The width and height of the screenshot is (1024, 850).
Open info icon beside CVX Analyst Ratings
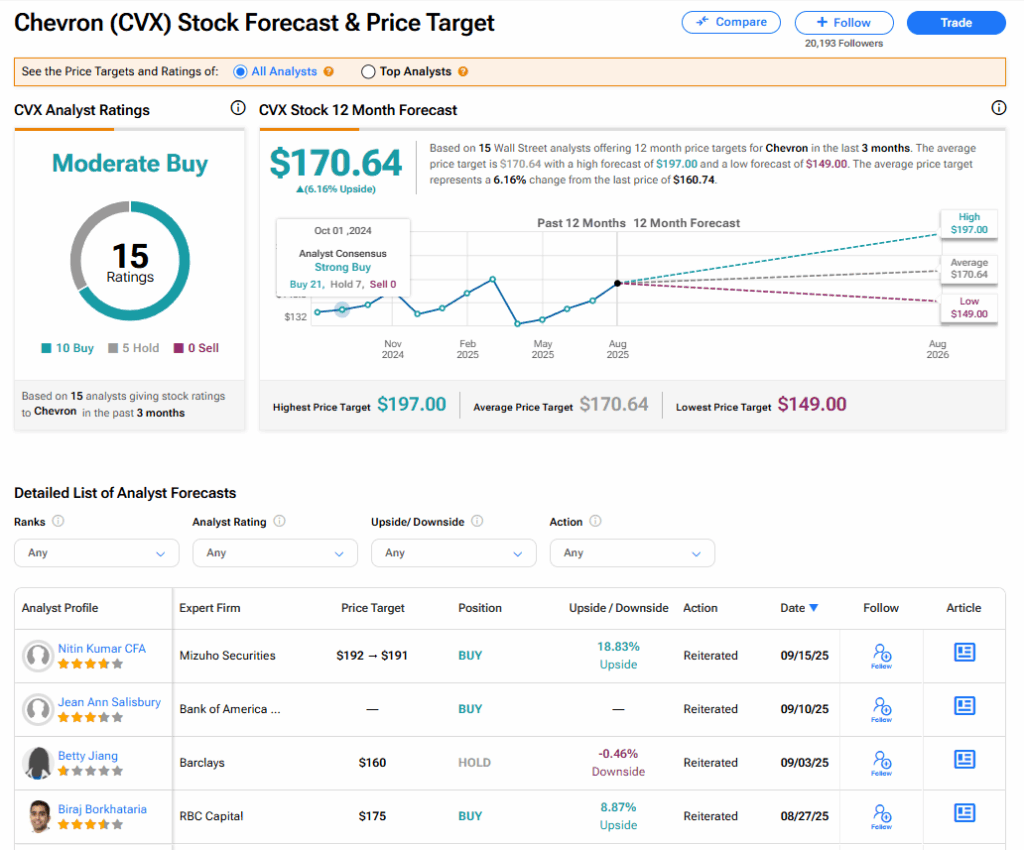point(238,108)
